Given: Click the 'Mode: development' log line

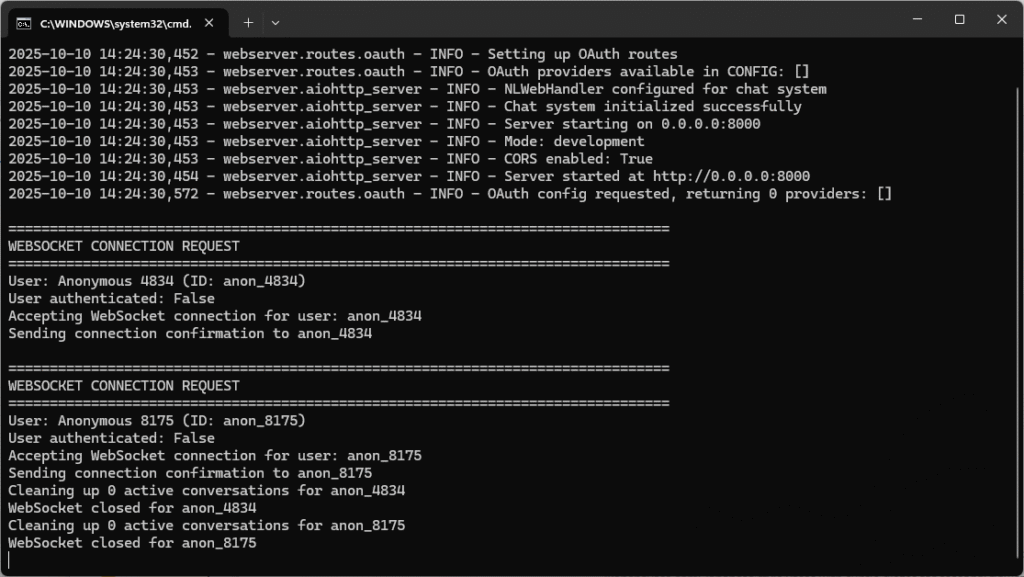Looking at the screenshot, I should point(400,141).
